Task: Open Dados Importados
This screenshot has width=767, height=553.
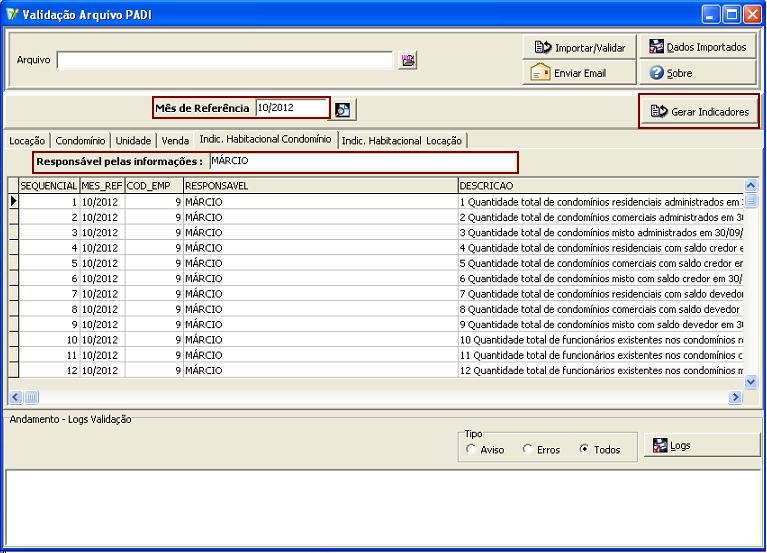Action: [x=697, y=47]
